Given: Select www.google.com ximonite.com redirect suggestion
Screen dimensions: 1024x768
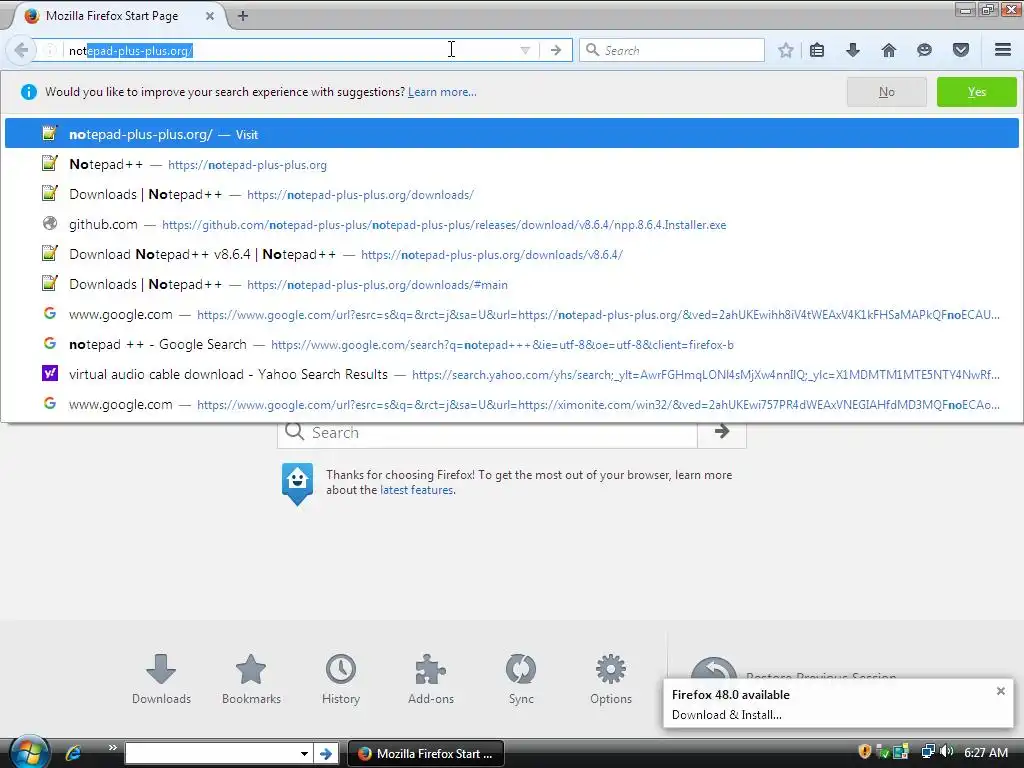Looking at the screenshot, I should coord(511,405).
